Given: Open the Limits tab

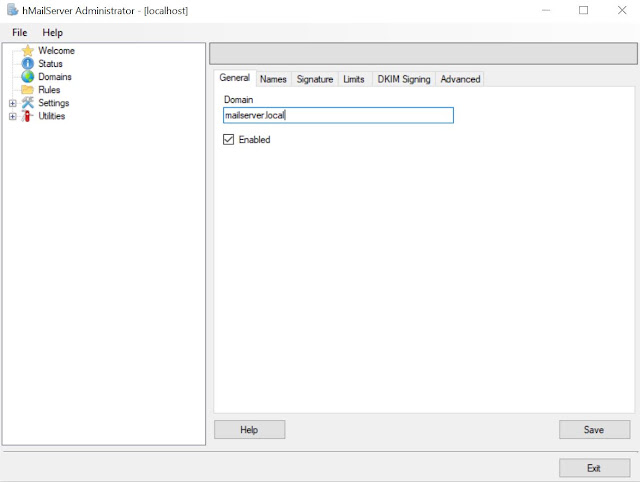Looking at the screenshot, I should [353, 79].
